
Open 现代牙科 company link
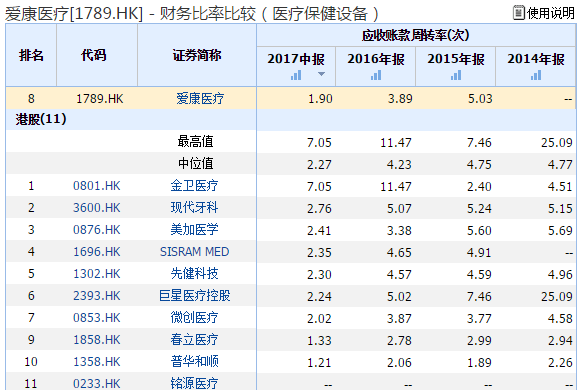[x=194, y=208]
